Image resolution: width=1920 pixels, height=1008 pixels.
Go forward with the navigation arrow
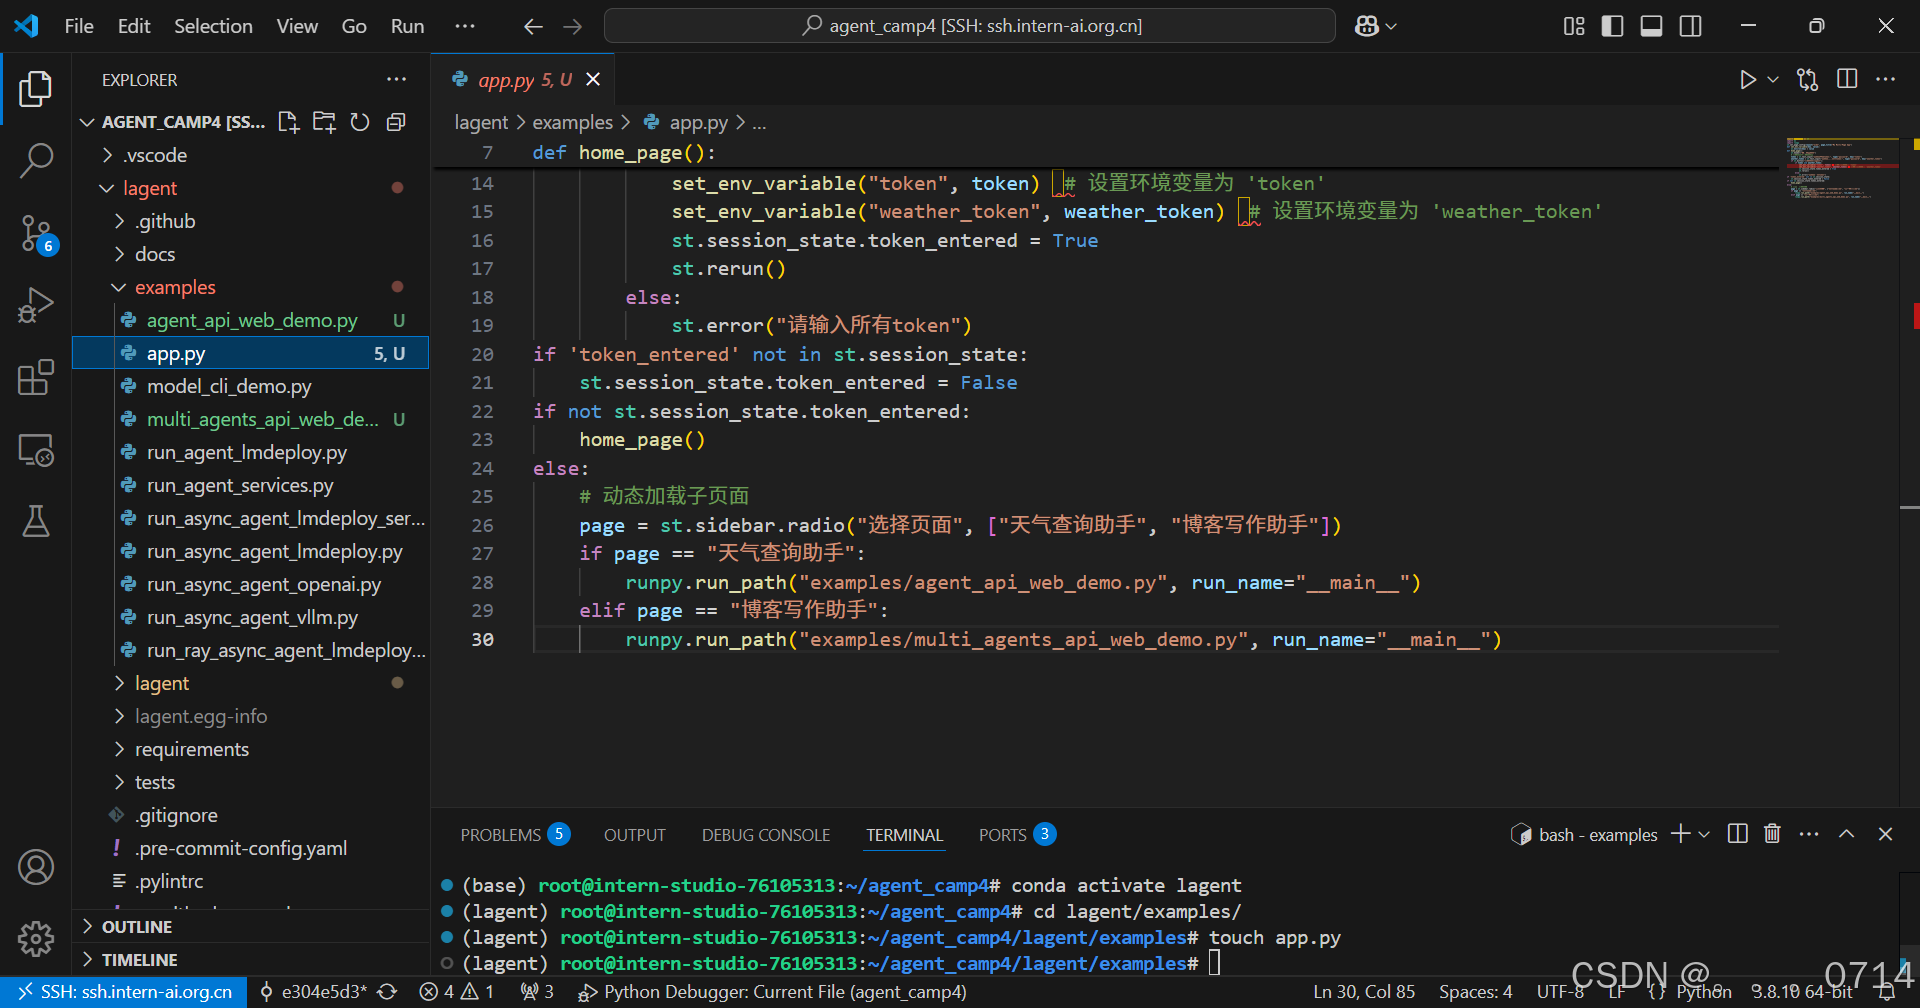[x=573, y=26]
